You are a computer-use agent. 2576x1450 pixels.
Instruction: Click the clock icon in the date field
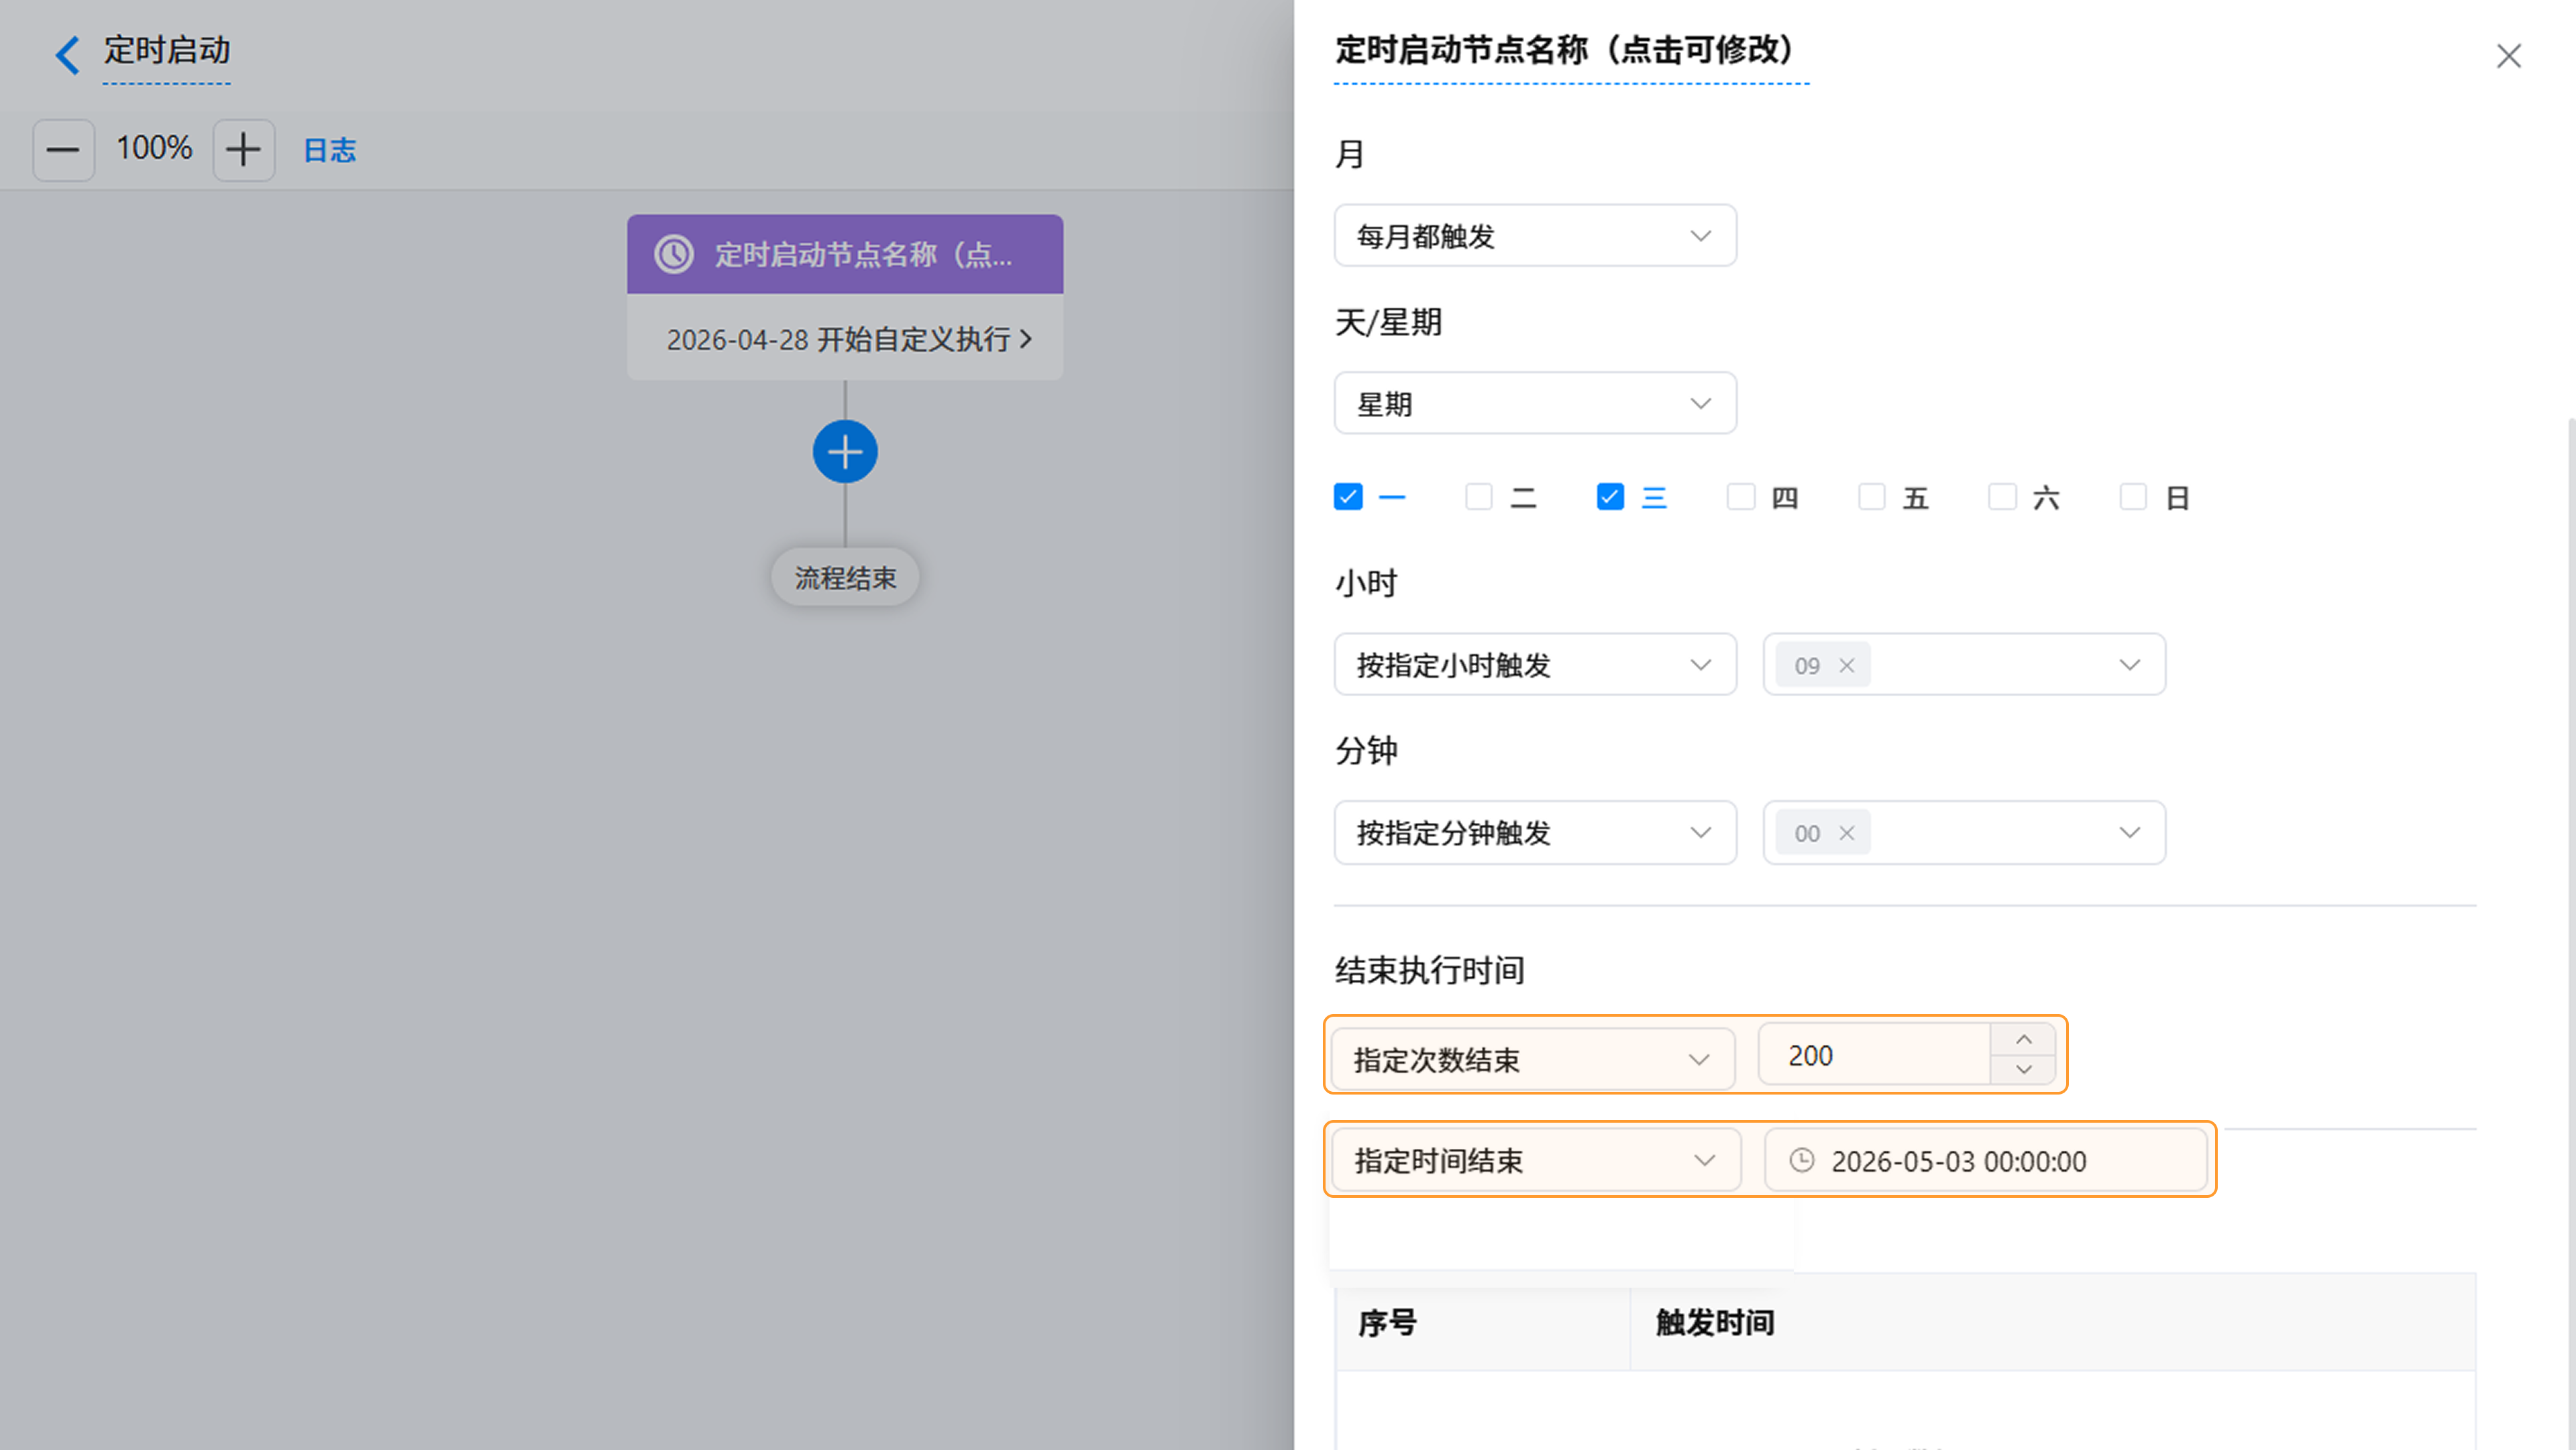[x=1801, y=1160]
